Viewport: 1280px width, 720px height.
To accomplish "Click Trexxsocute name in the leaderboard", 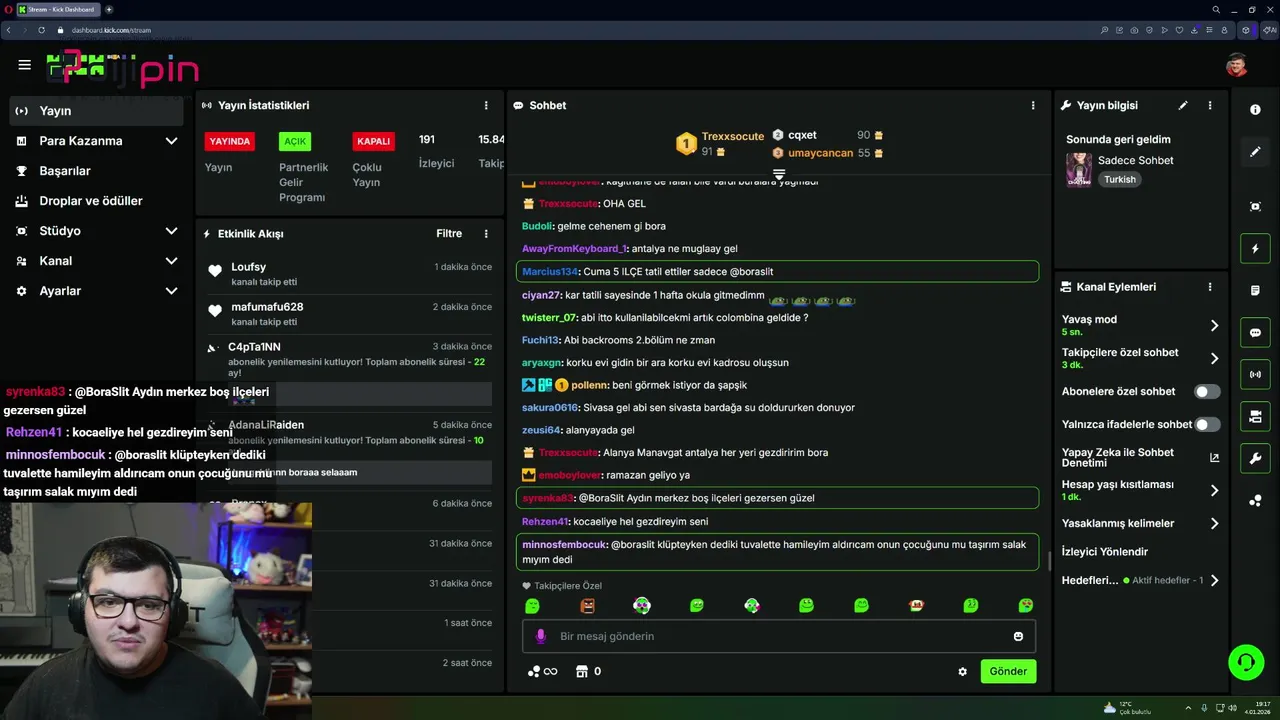I will (733, 136).
